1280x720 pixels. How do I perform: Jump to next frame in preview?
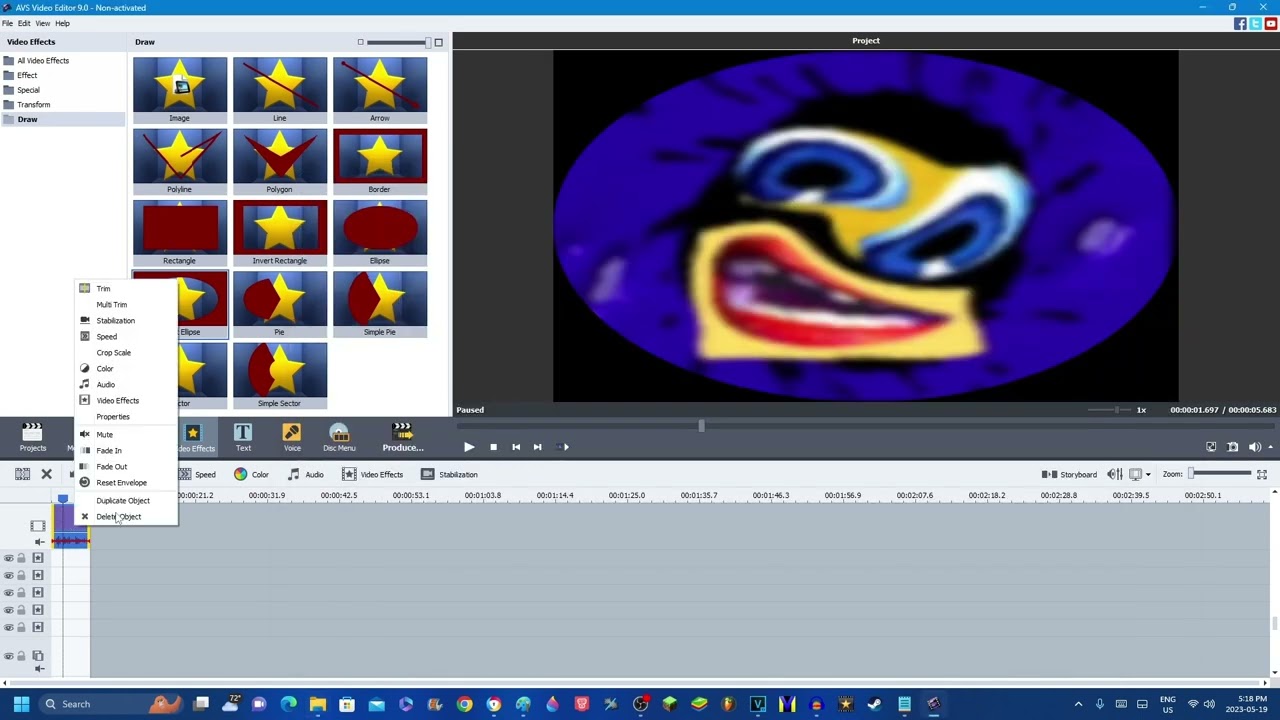click(537, 447)
